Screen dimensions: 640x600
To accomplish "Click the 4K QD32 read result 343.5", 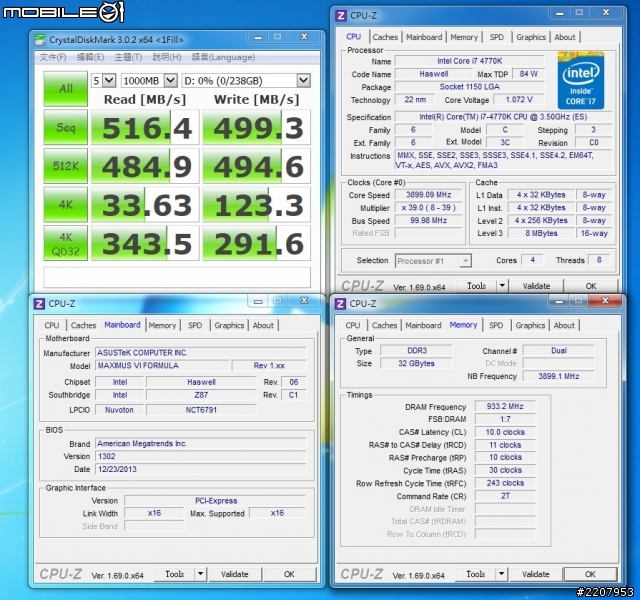I will (x=145, y=243).
